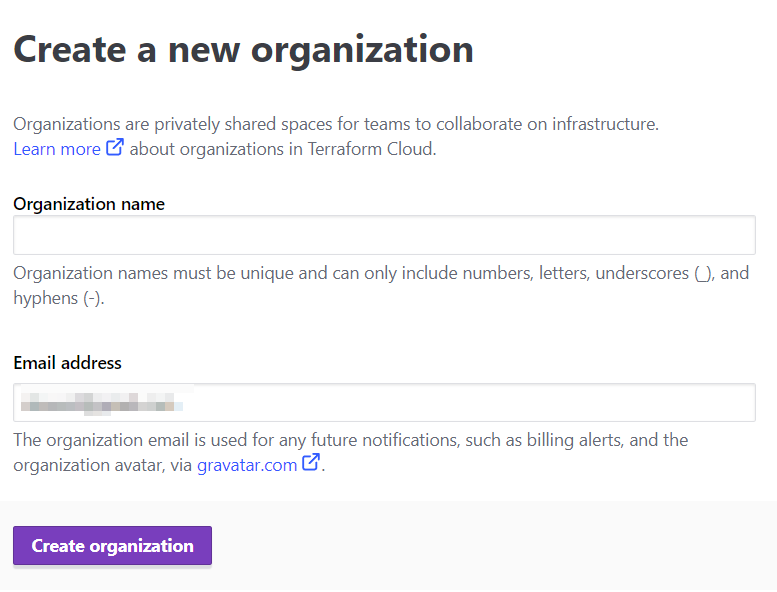777x592 pixels.
Task: Click the empty gray footer right of Create organization
Action: [490, 546]
